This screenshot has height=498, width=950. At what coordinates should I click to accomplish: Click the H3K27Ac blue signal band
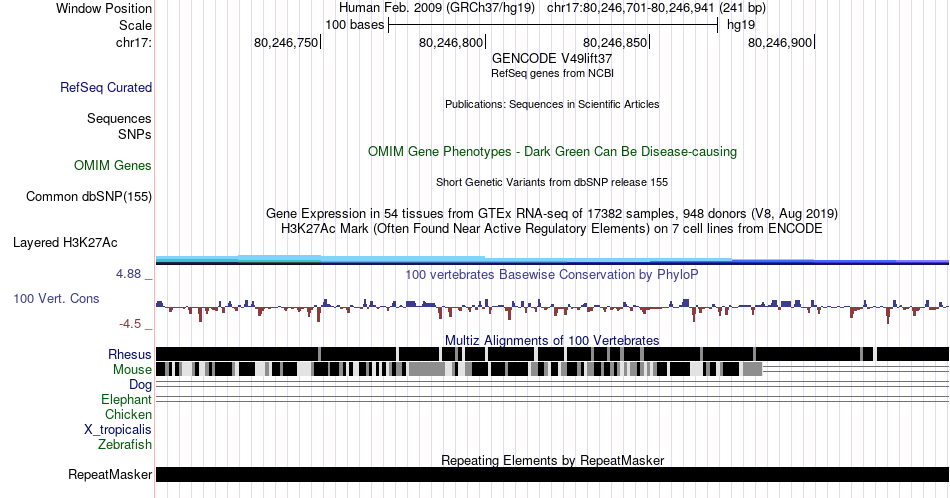[x=552, y=260]
